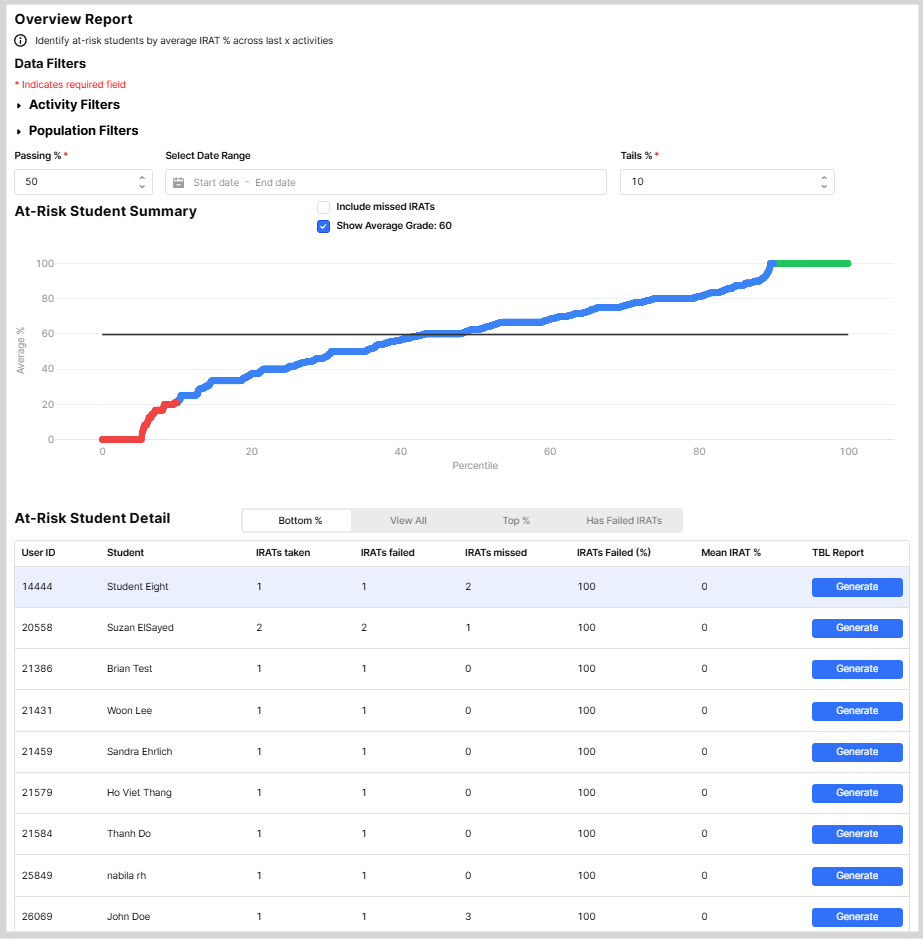Click the Student column header

(x=125, y=553)
